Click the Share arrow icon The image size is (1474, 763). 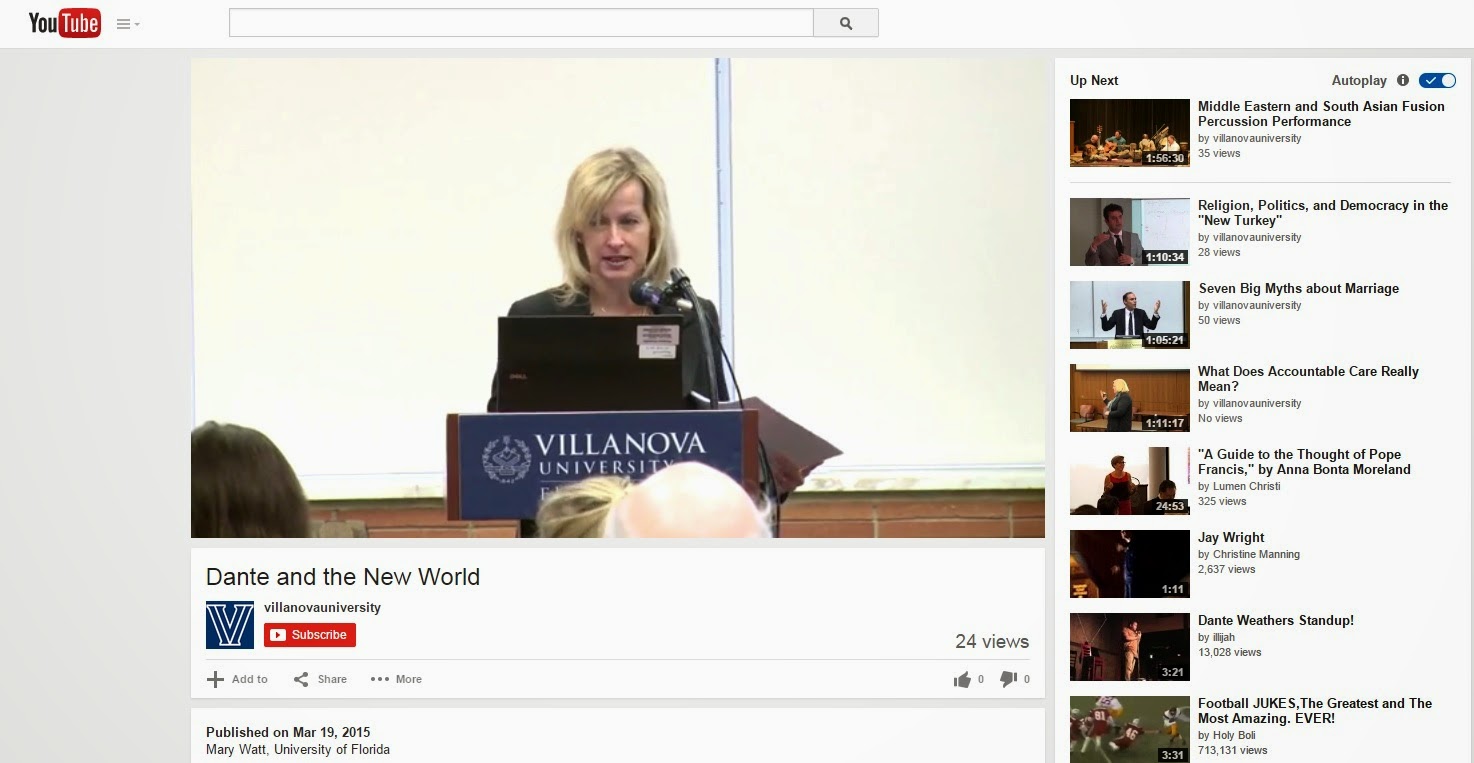tap(301, 679)
